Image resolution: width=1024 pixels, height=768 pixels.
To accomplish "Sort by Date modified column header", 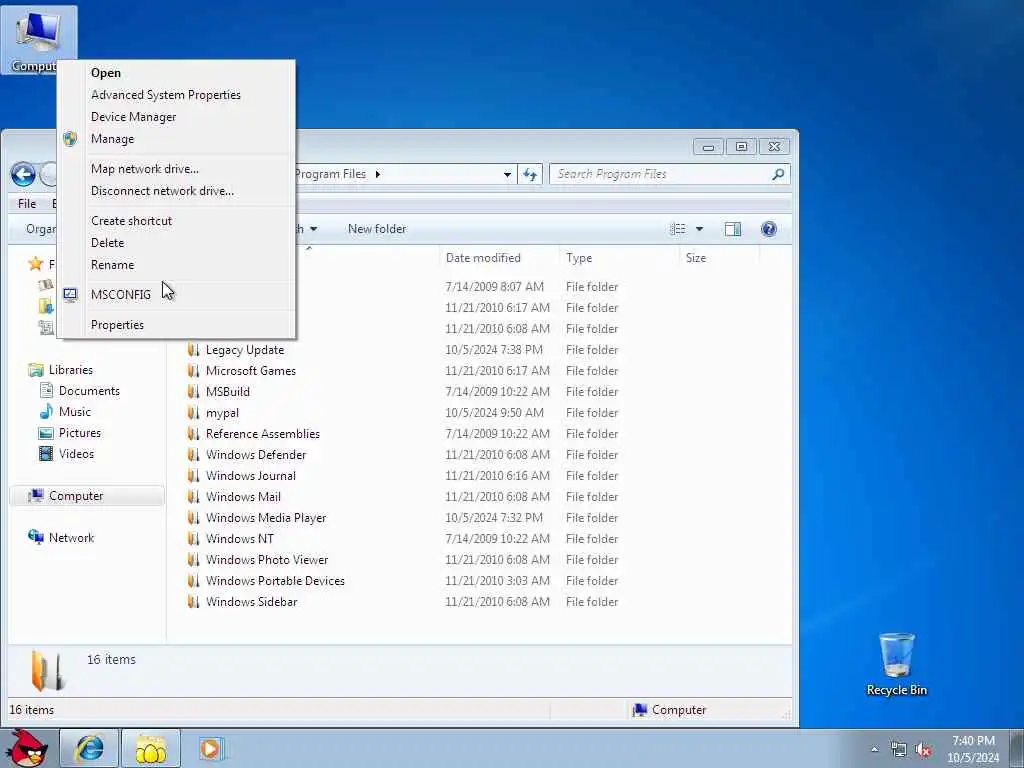I will tap(500, 258).
